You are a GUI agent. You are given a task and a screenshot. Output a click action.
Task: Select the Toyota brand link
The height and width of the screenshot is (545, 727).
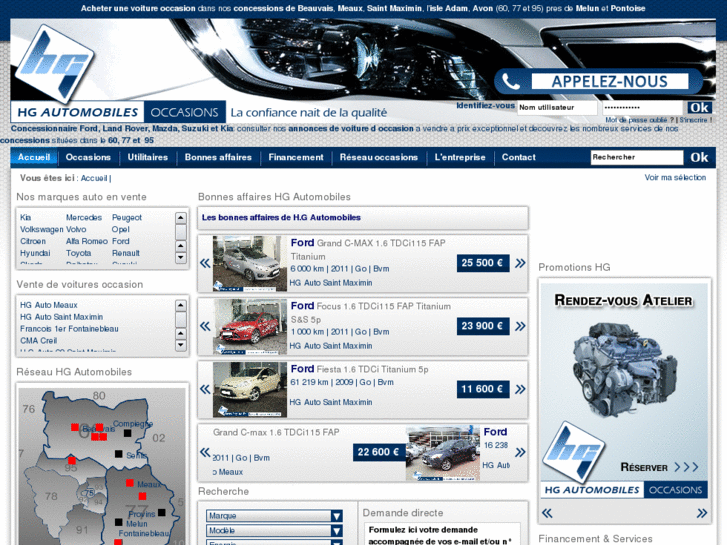pos(78,253)
